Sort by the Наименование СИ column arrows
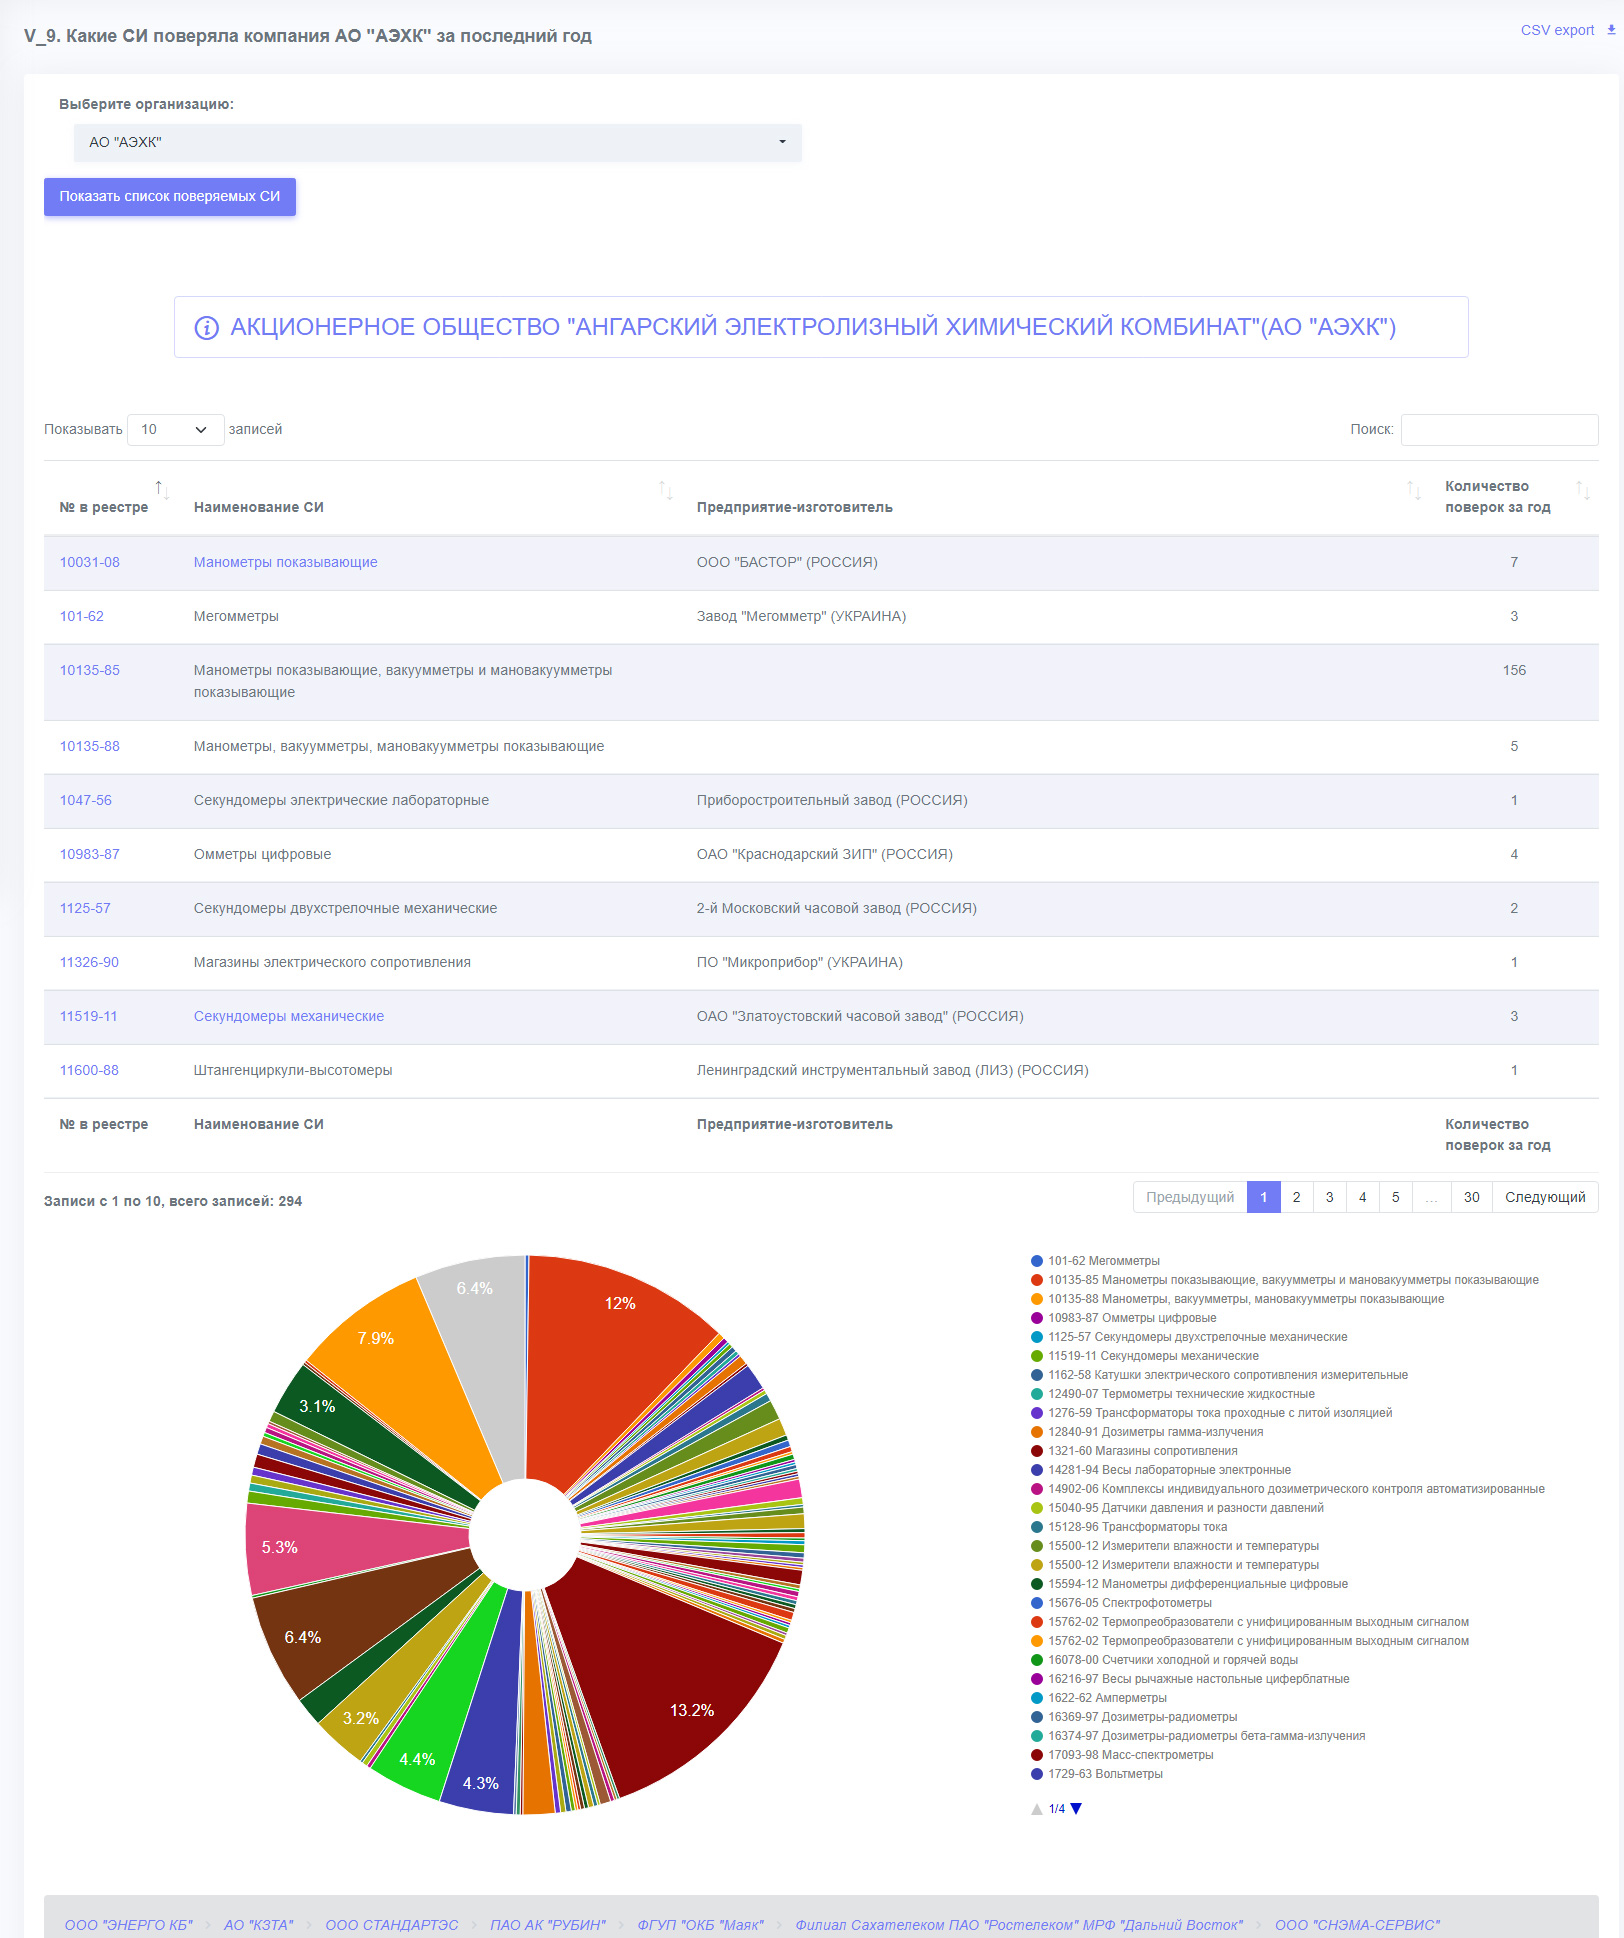The width and height of the screenshot is (1624, 1938). click(x=665, y=489)
